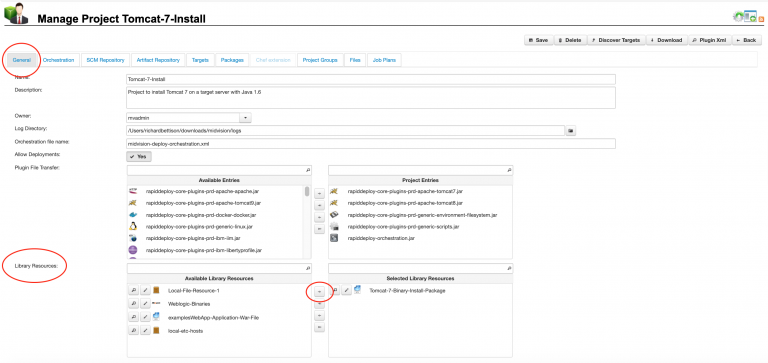Click the icon beside rapiddeploy-orchestration.jar
The image size is (768, 363).
click(335, 238)
